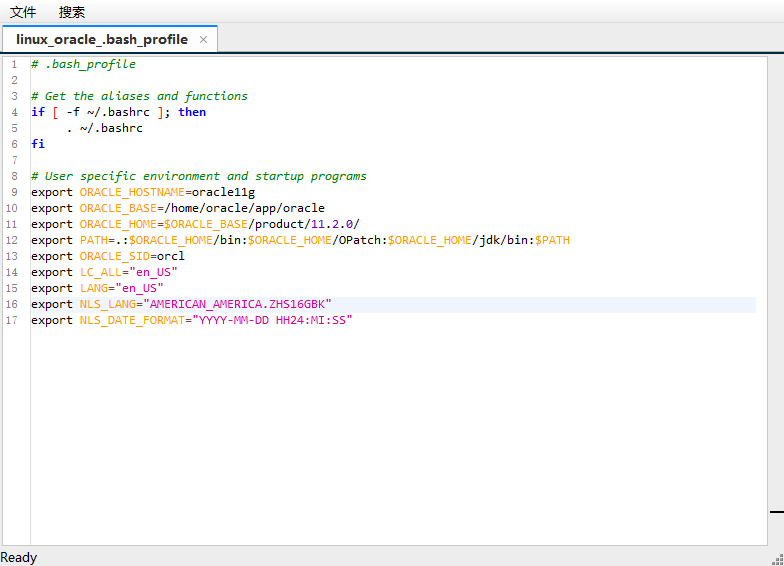The width and height of the screenshot is (784, 566).
Task: Click line number 1 in the gutter
Action: point(14,64)
